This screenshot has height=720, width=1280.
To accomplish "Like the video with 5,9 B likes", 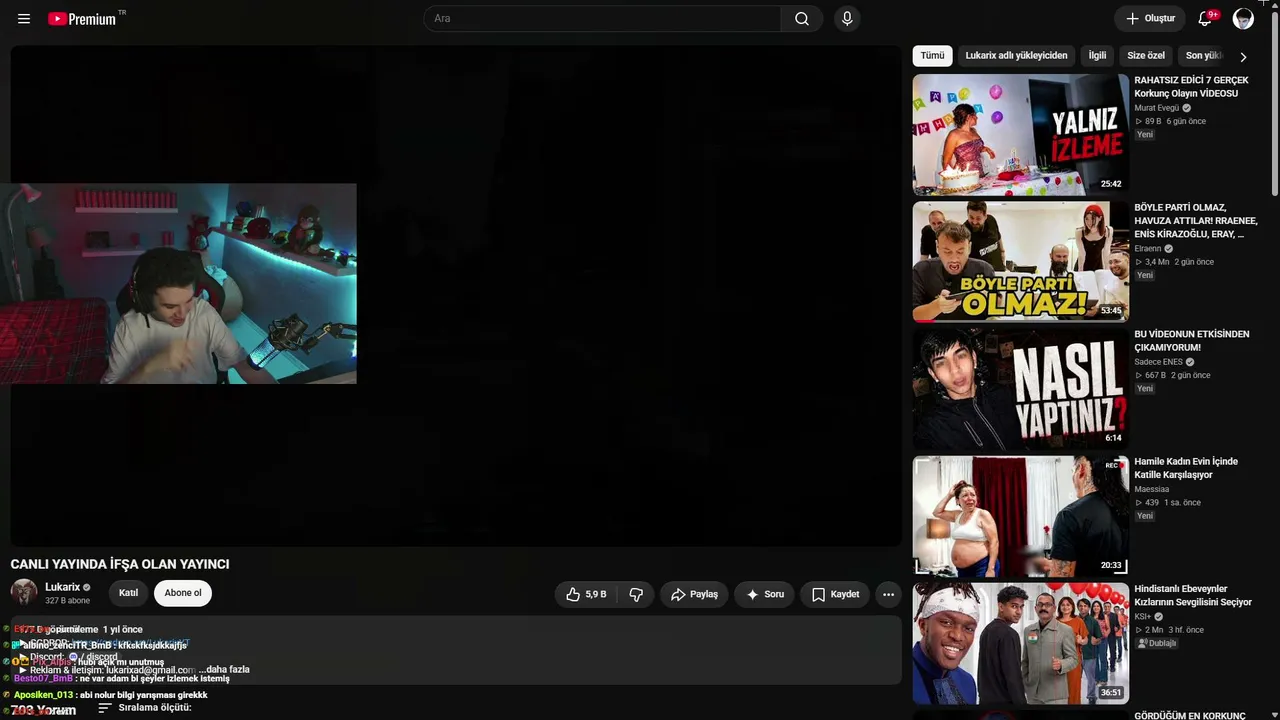I will point(586,594).
